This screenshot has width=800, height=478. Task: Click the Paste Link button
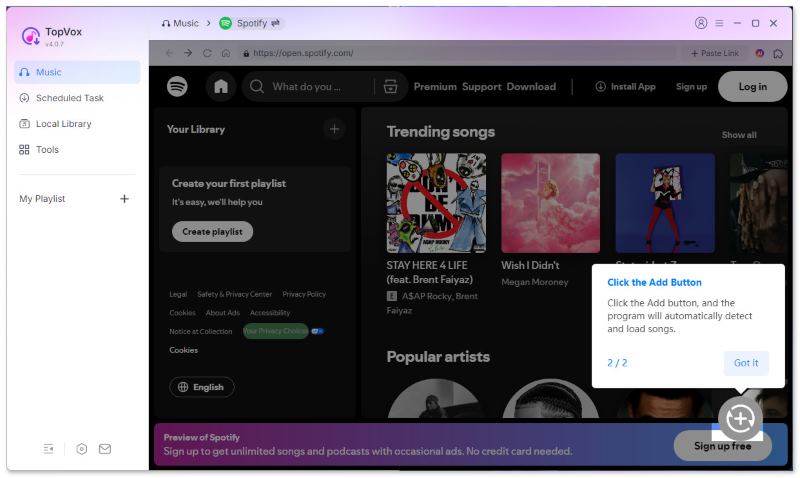pos(714,53)
